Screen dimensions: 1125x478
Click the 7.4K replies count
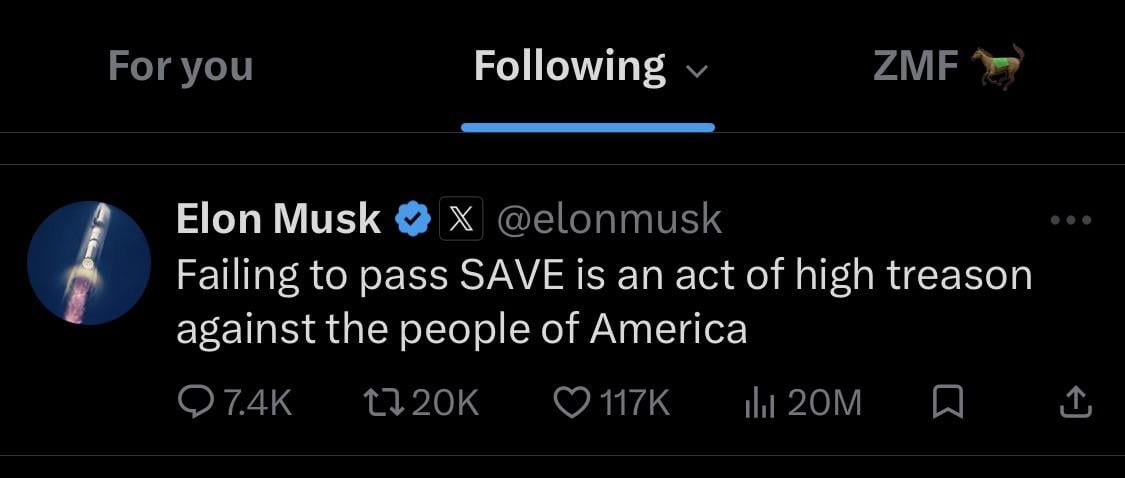[257, 402]
